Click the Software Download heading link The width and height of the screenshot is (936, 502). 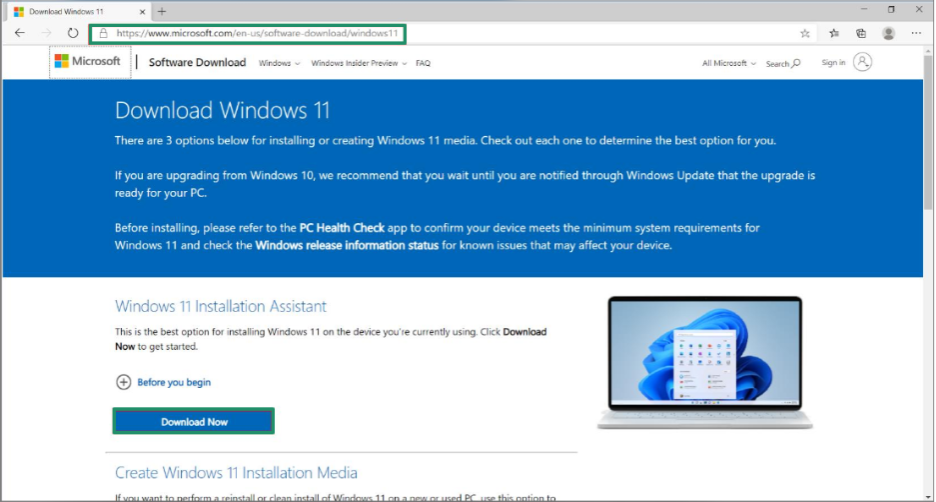coord(197,62)
